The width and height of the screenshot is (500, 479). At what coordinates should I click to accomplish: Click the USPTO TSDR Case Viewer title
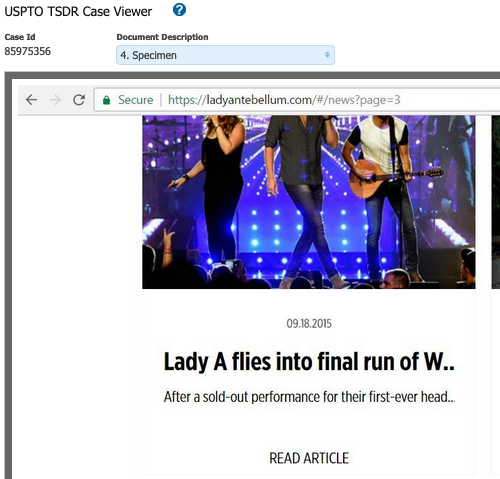pyautogui.click(x=78, y=11)
